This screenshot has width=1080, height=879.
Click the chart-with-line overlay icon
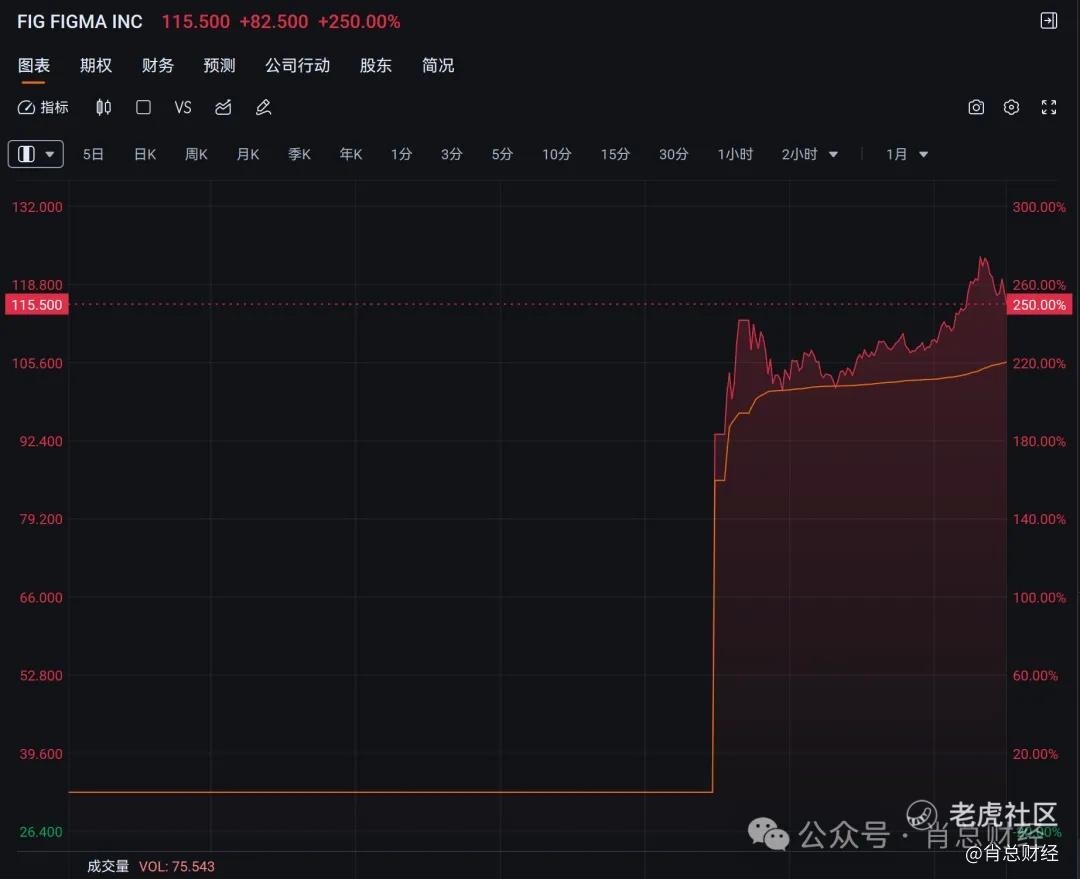click(223, 107)
